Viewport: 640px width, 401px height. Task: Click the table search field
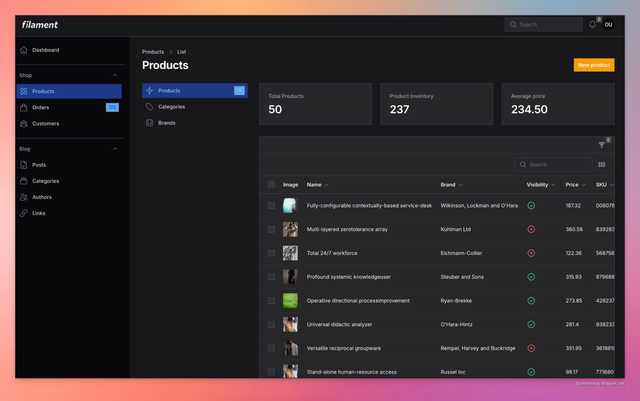(x=553, y=165)
